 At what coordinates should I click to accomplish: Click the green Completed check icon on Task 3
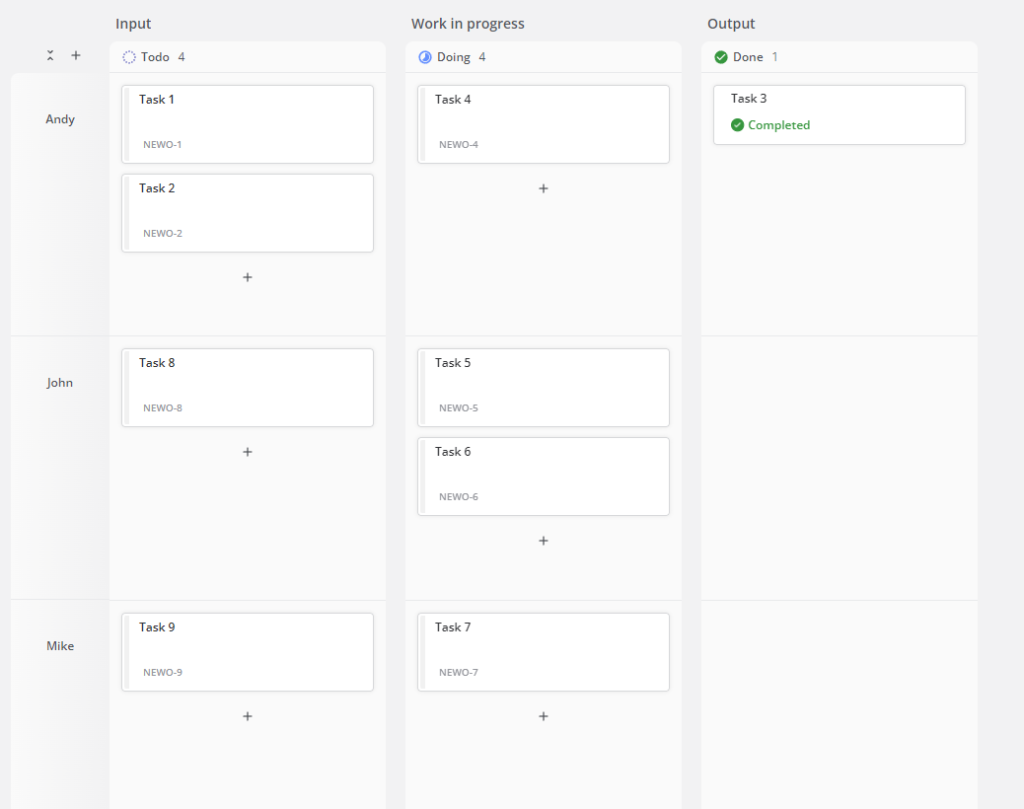[x=737, y=125]
